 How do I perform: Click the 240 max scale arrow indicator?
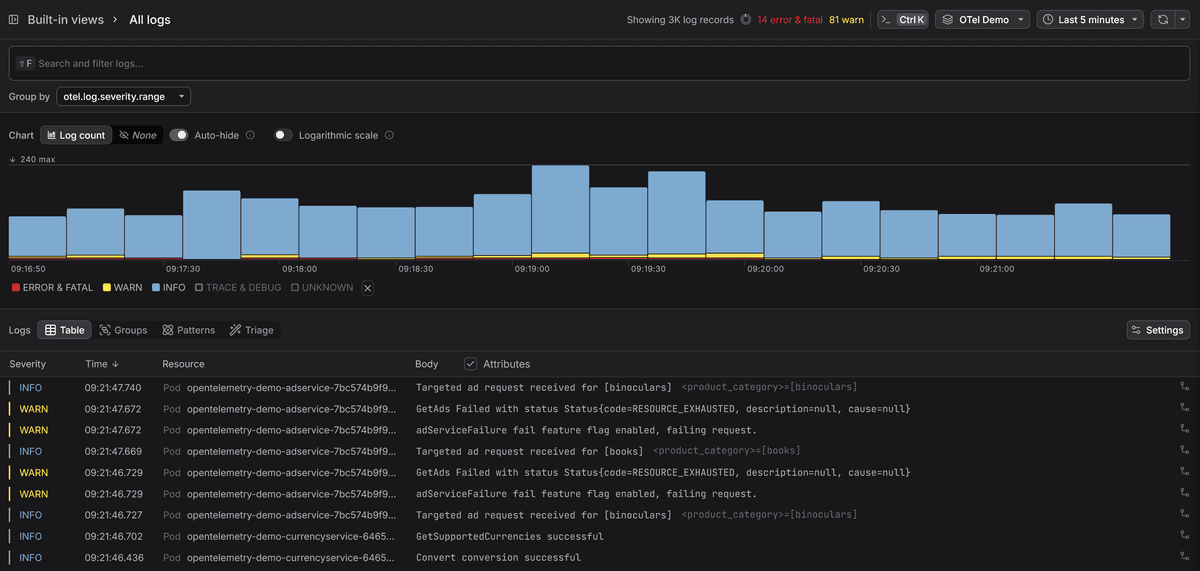(13, 159)
